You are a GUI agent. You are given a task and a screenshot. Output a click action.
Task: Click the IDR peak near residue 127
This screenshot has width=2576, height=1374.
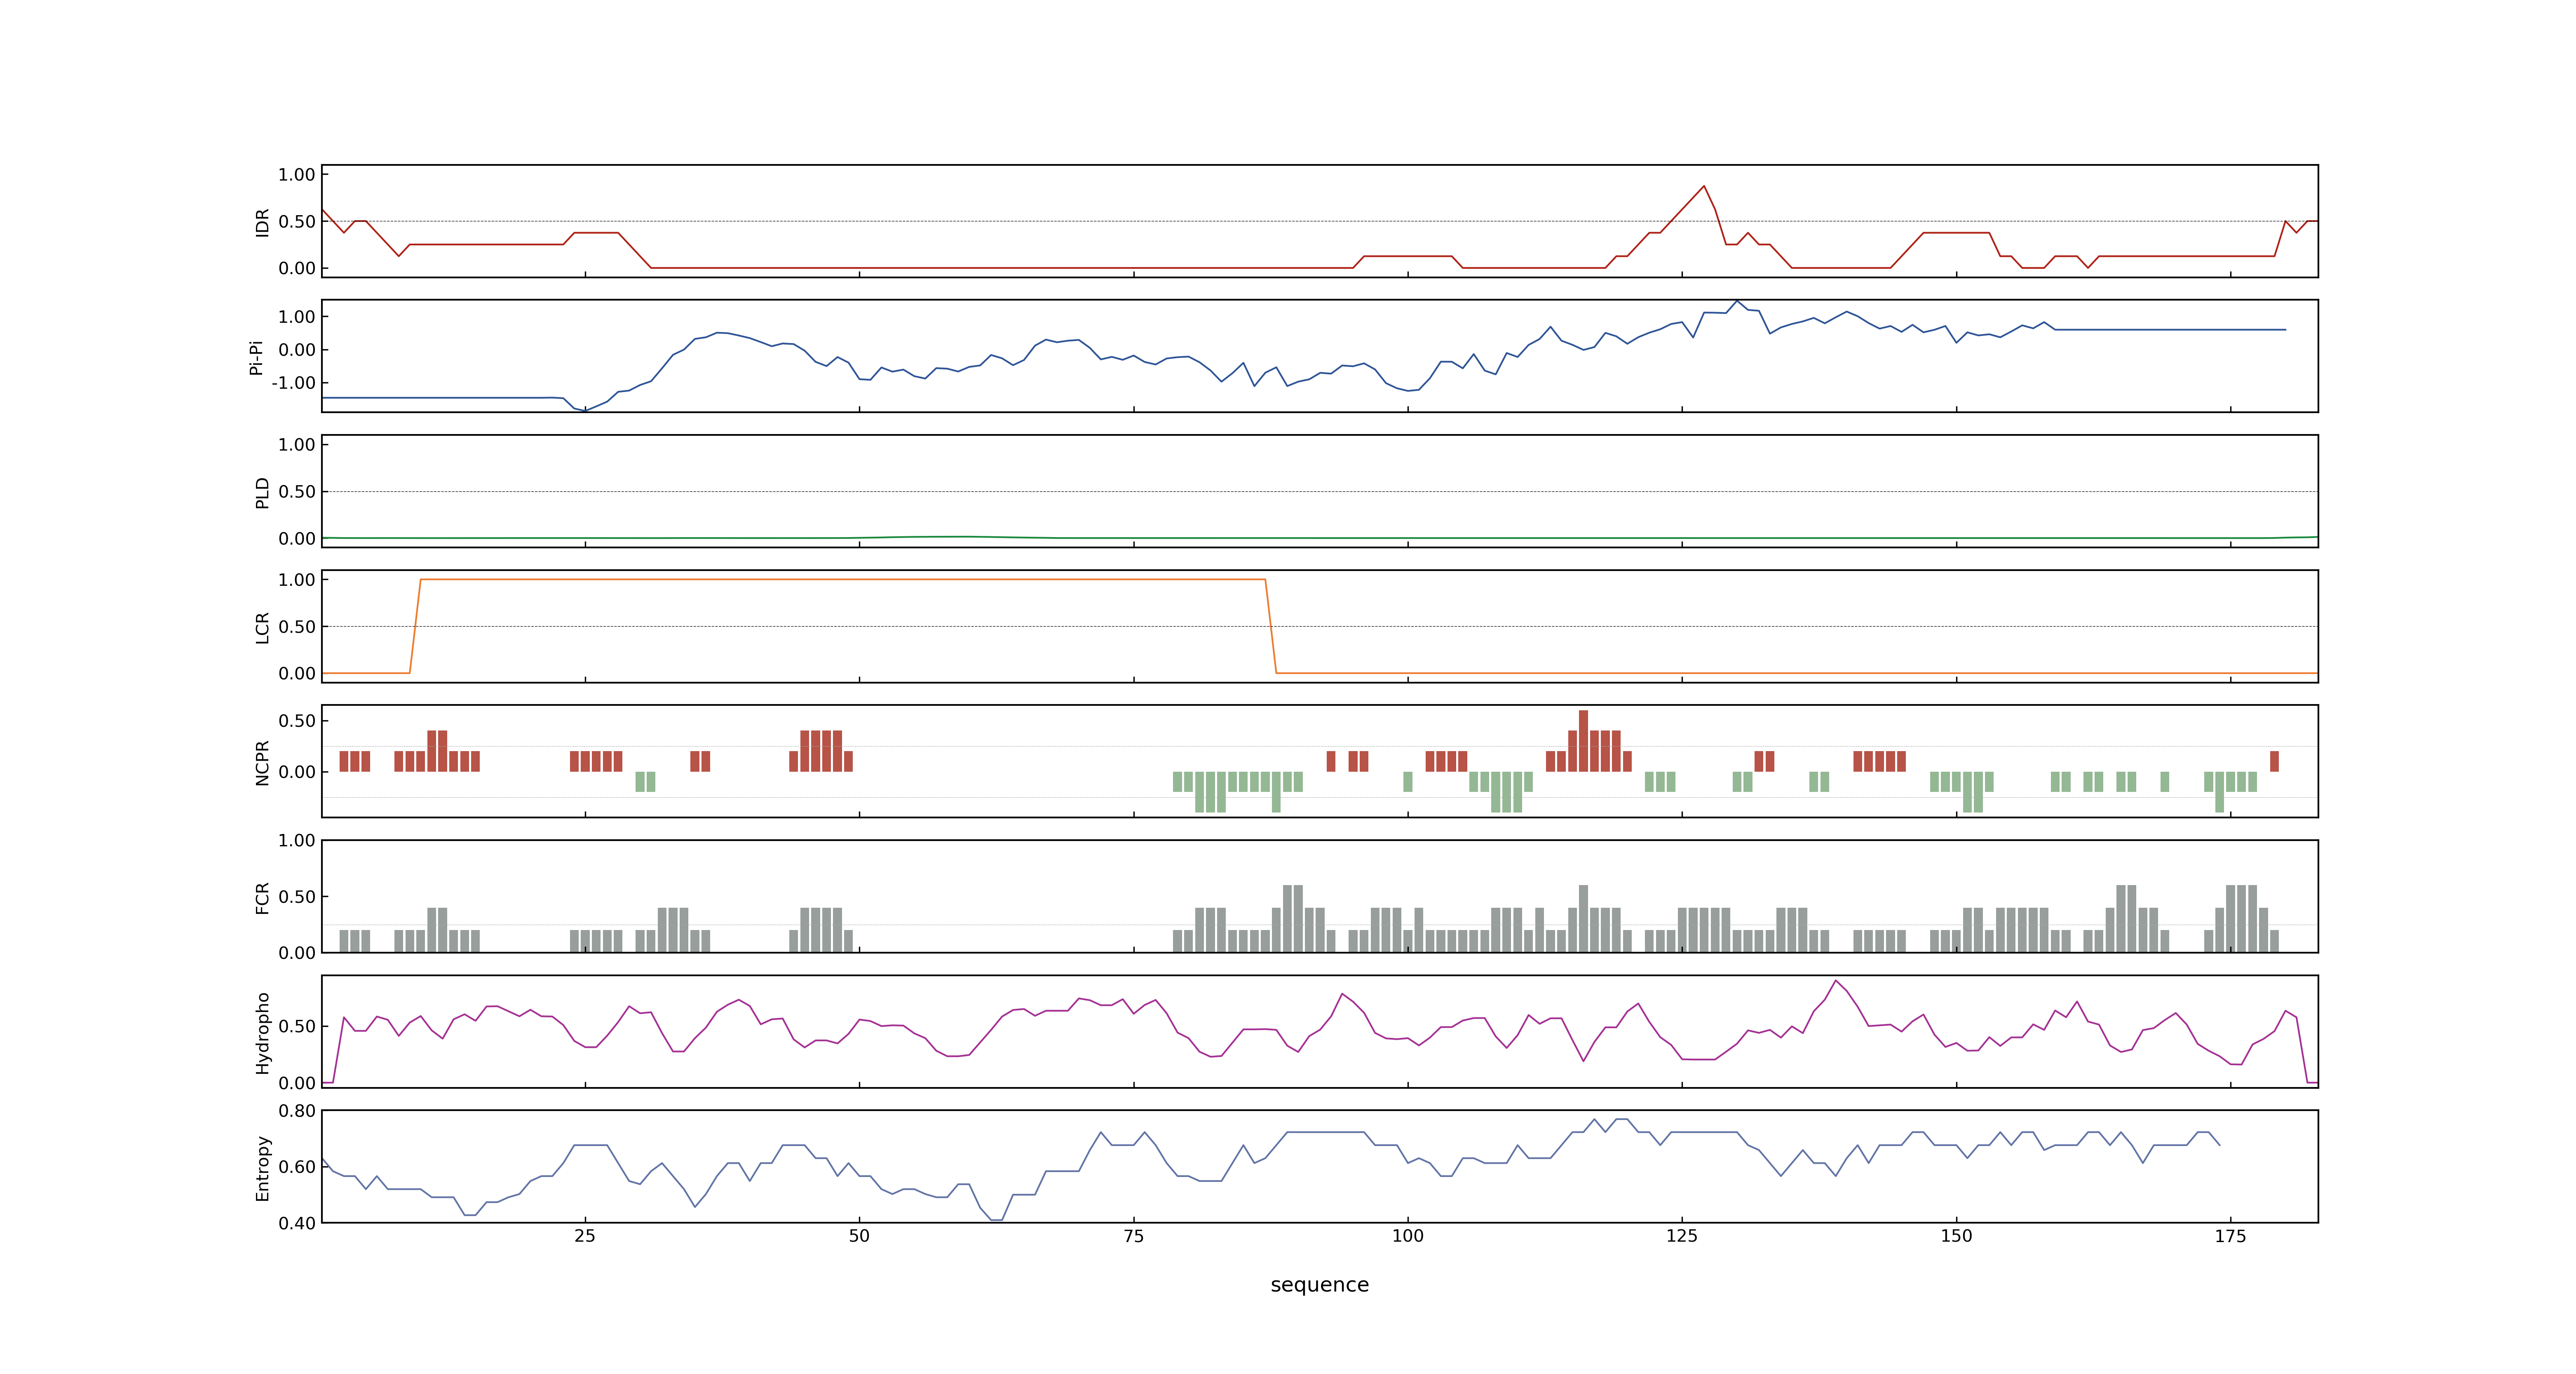[x=1704, y=186]
